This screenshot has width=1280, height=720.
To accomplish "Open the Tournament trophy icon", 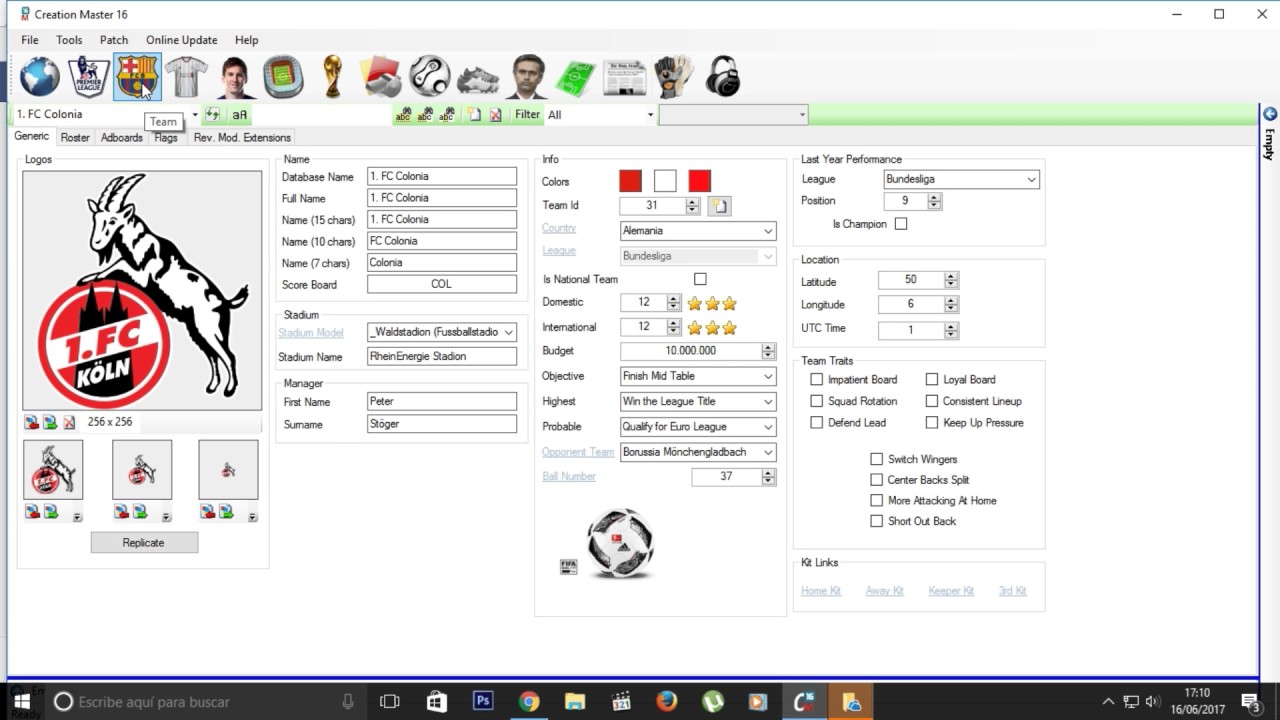I will [x=332, y=77].
